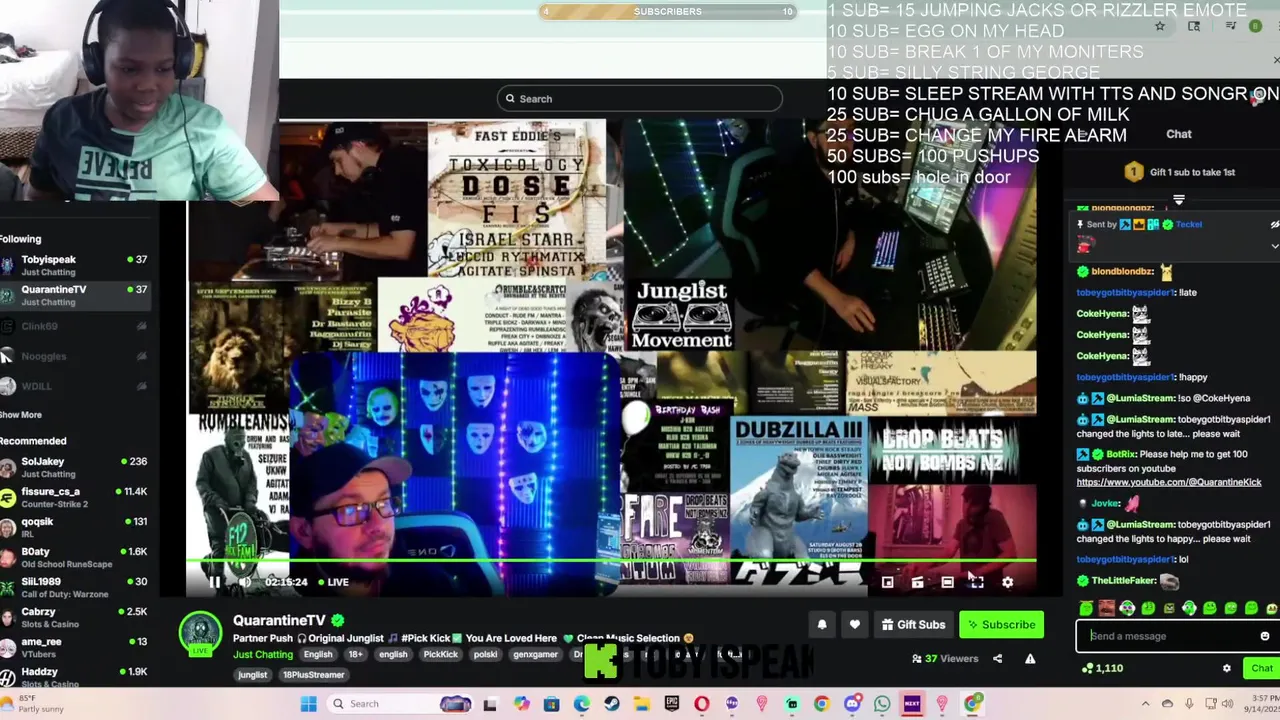Open Haddzy recommended channel

click(x=75, y=677)
